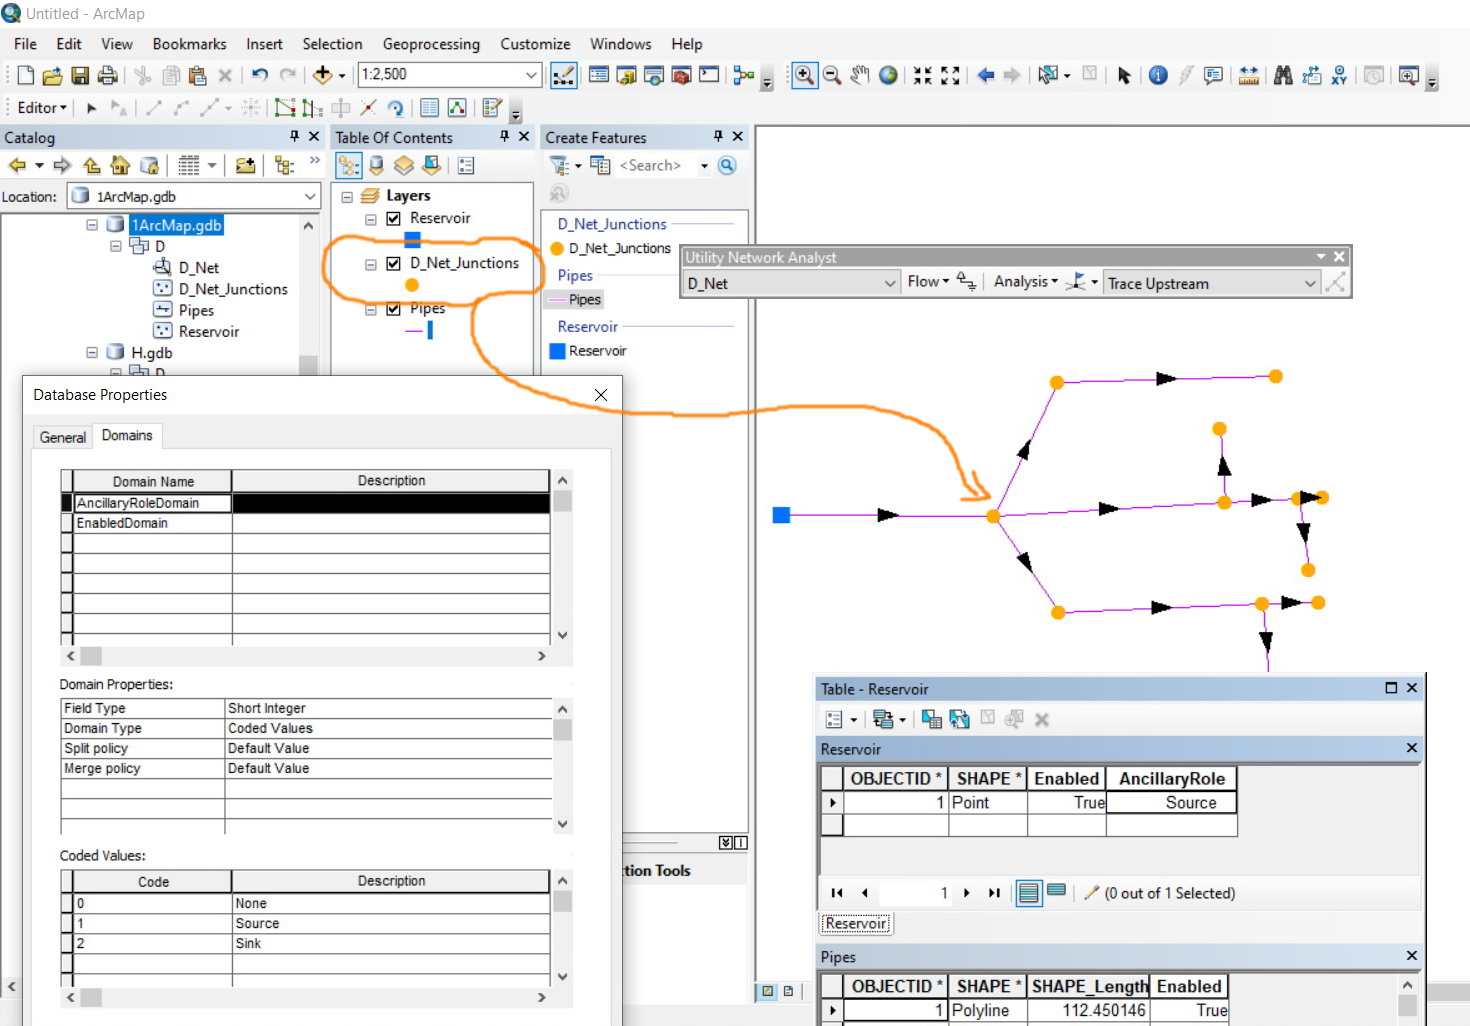Zoom to Full Extent globe icon
The image size is (1470, 1026).
888,75
